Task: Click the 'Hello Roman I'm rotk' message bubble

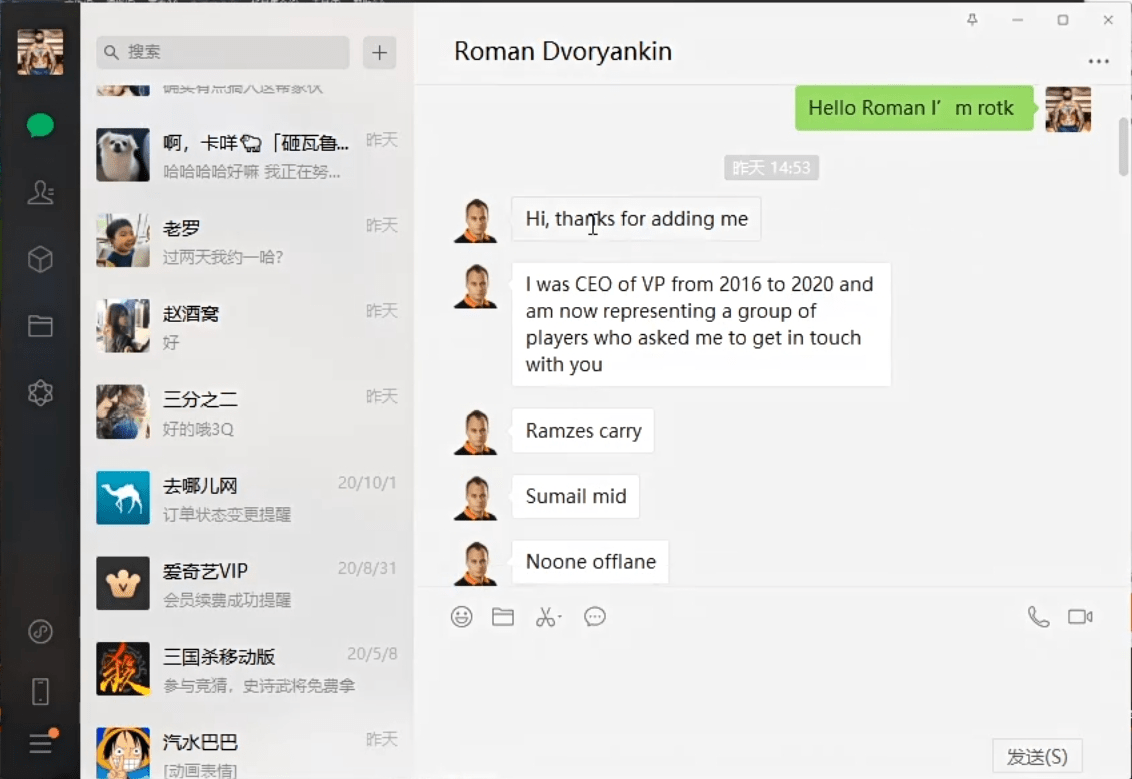Action: pos(913,108)
